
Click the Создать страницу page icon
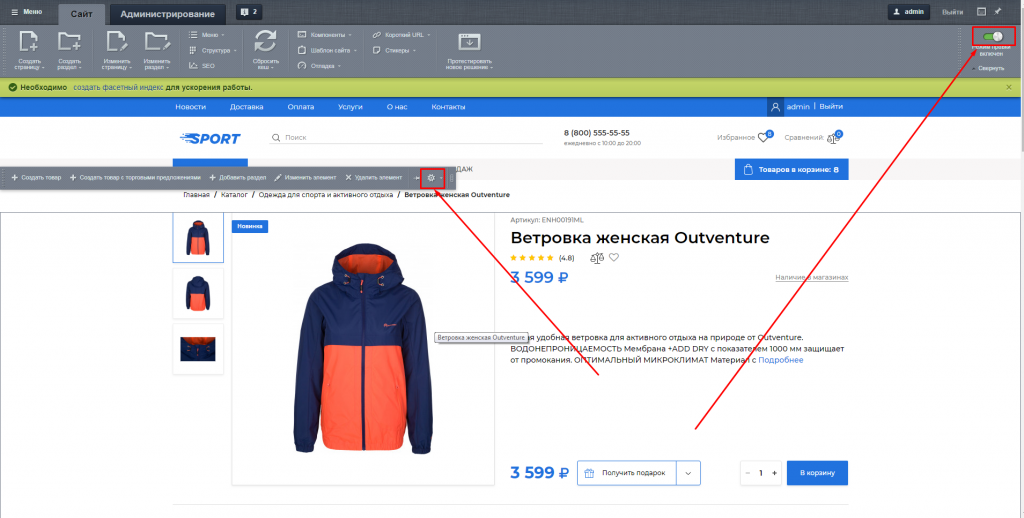(29, 41)
